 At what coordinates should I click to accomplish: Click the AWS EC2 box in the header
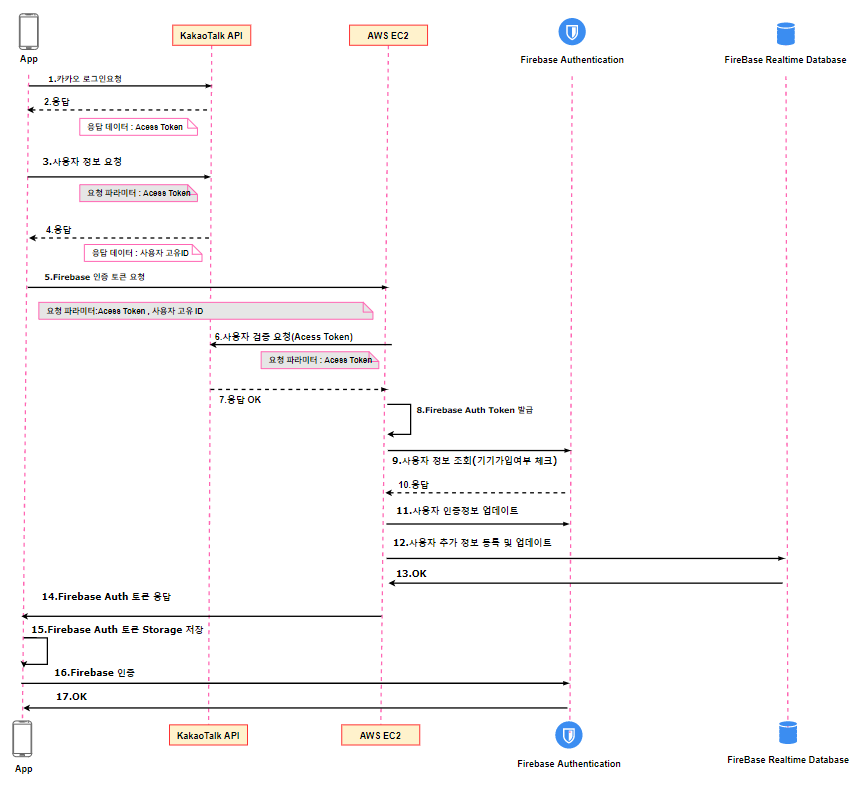click(x=388, y=35)
